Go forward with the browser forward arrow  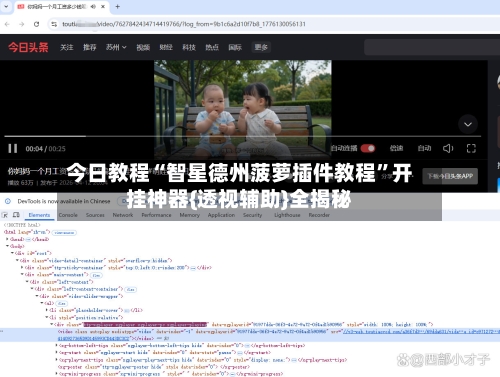pyautogui.click(x=22, y=24)
